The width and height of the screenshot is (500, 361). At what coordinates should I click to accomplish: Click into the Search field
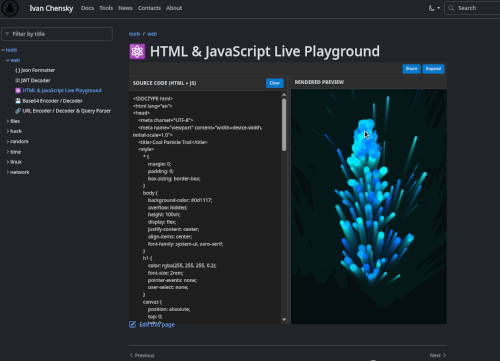pyautogui.click(x=472, y=8)
